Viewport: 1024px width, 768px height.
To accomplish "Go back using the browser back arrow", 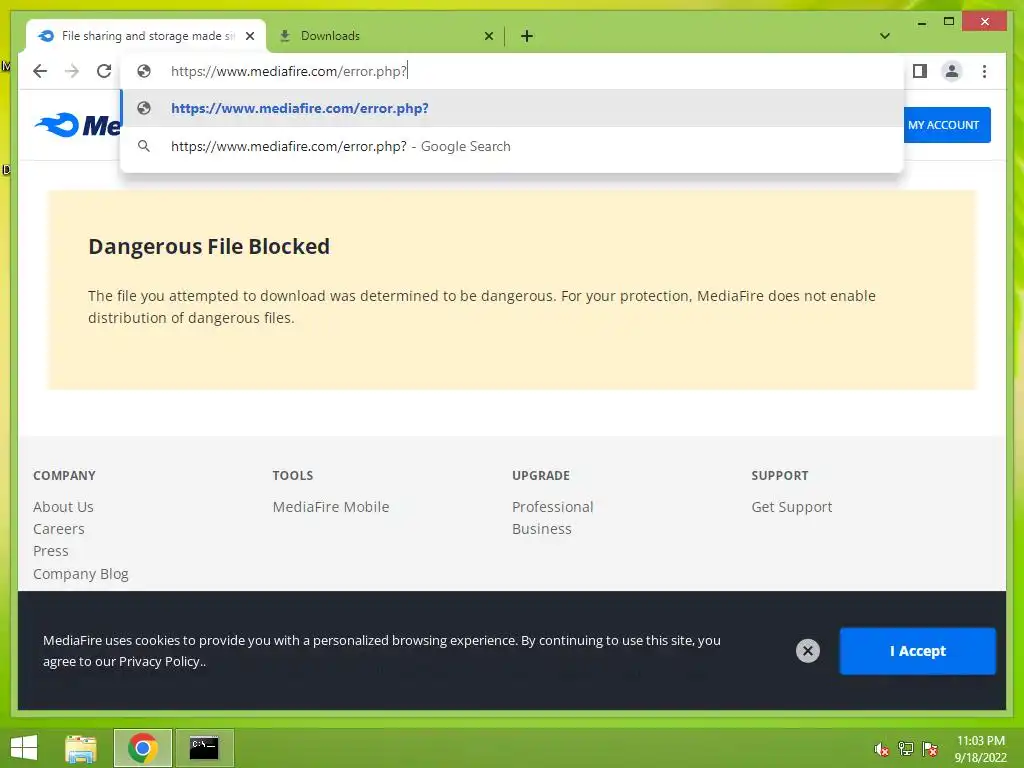I will coord(40,71).
